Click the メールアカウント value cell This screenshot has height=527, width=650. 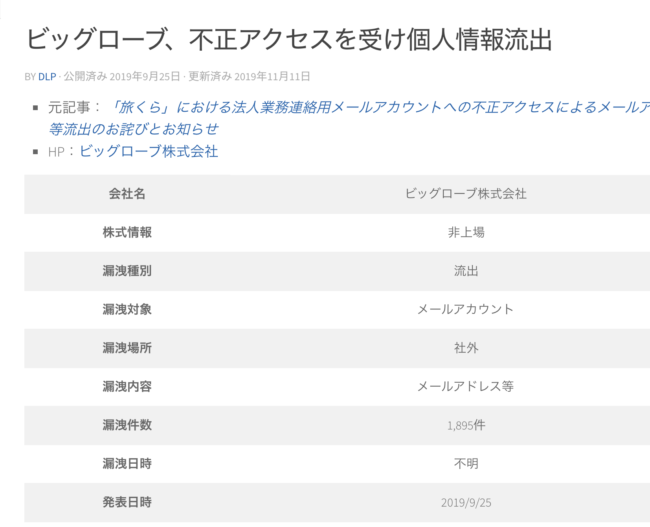(466, 309)
